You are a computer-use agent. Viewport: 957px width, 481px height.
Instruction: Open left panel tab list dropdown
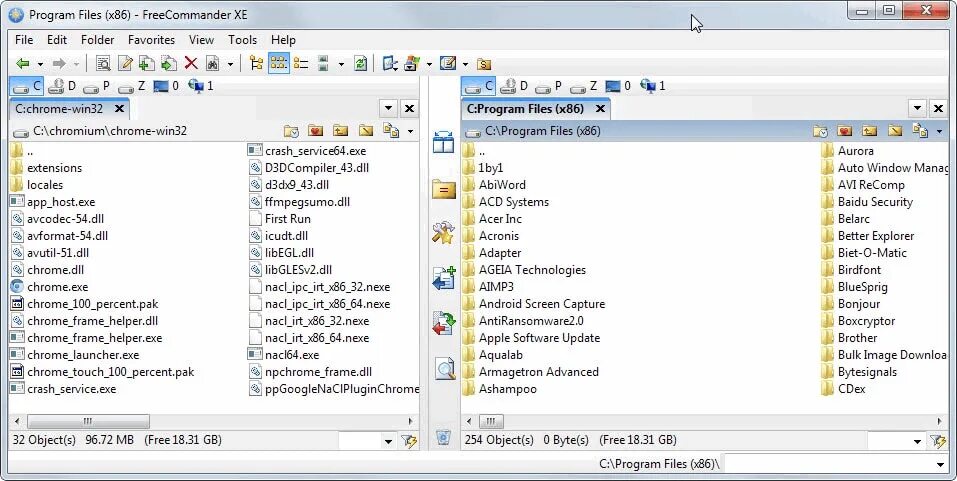(x=388, y=109)
